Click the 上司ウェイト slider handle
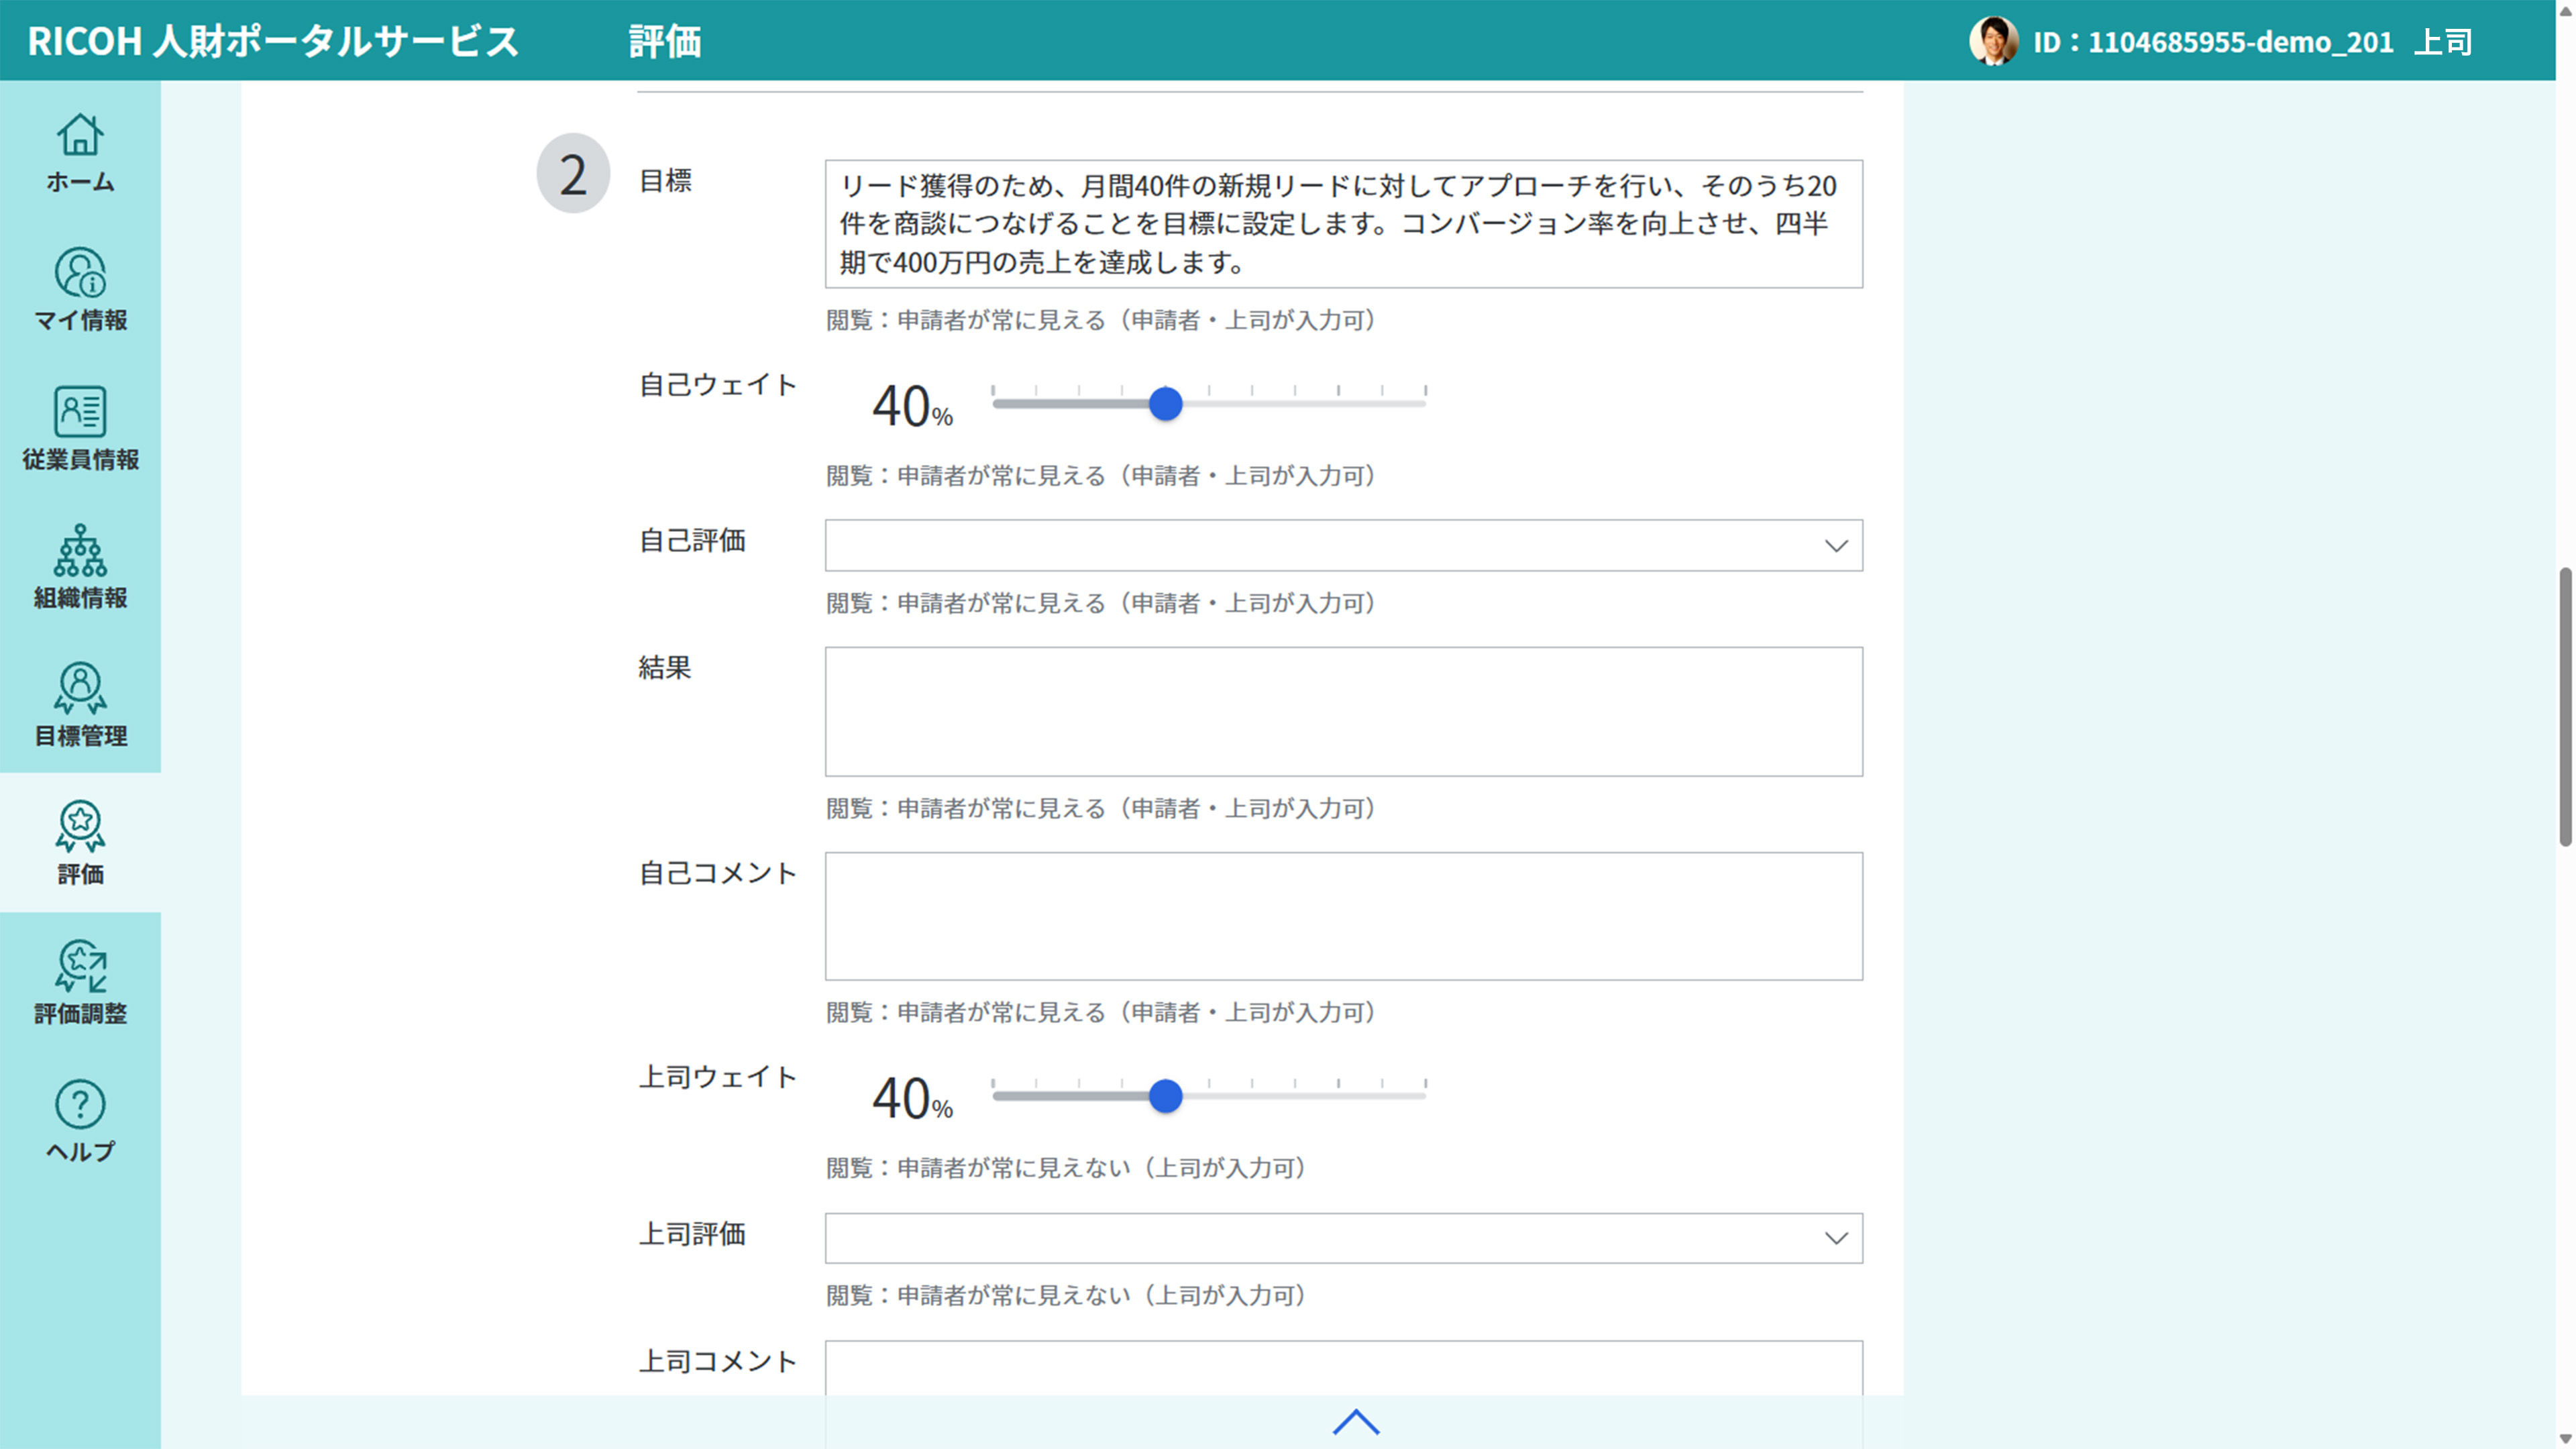This screenshot has width=2576, height=1449. pos(1165,1097)
